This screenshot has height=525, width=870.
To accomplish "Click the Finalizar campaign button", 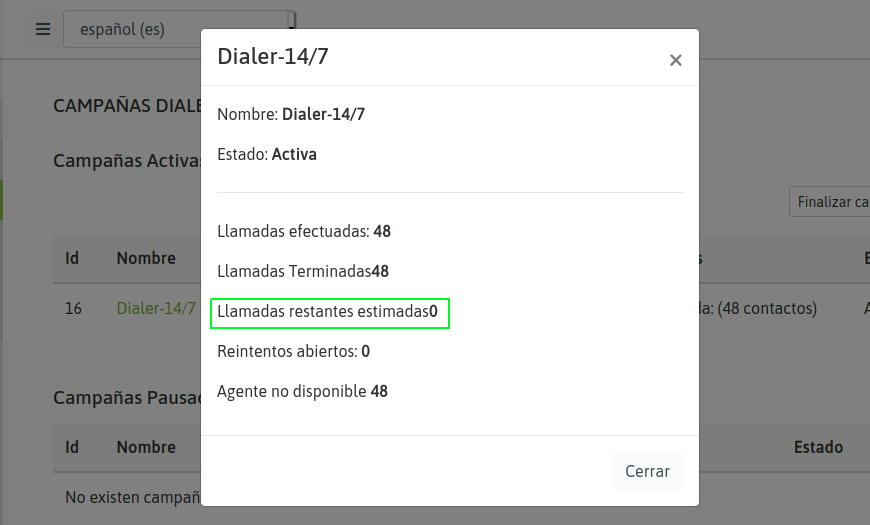I will point(832,202).
